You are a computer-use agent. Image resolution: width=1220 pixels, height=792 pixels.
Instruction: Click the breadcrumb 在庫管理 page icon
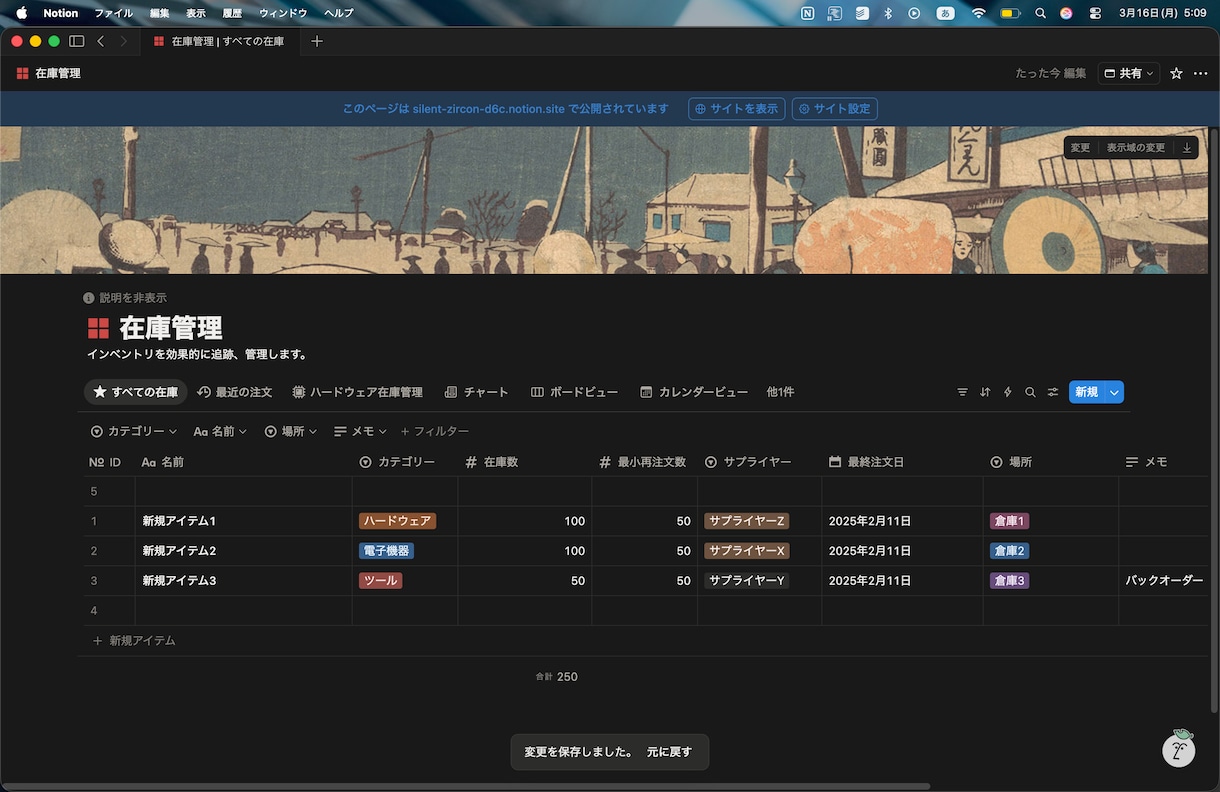coord(22,73)
